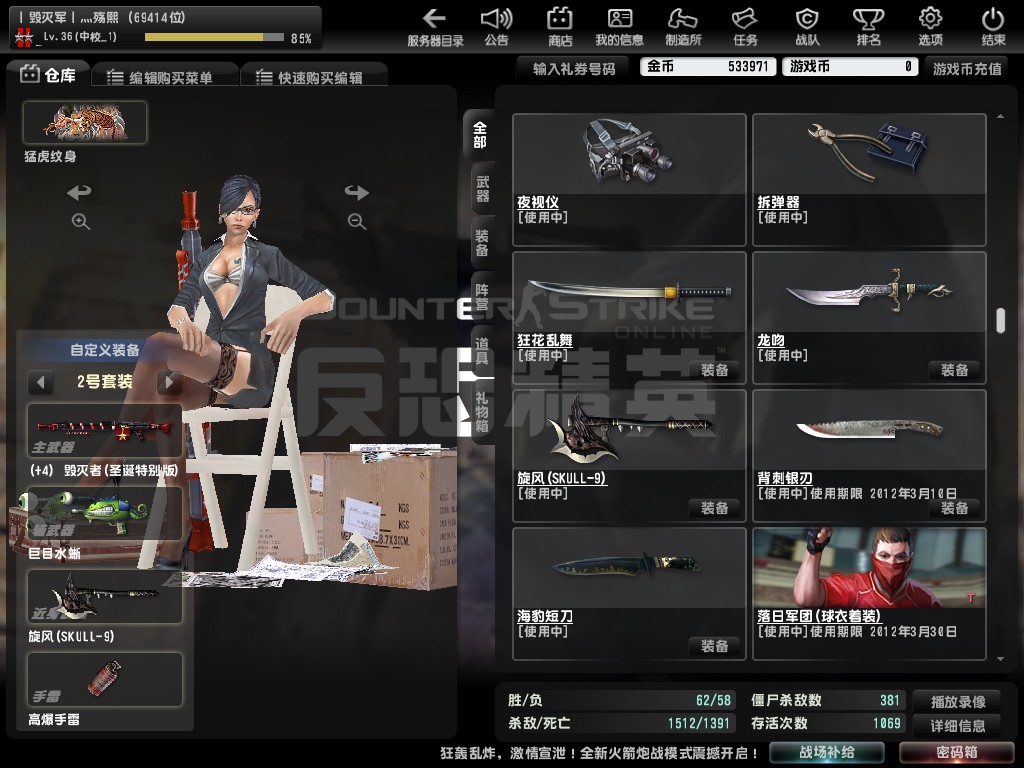The width and height of the screenshot is (1024, 768).
Task: Rotate the character left with the curved arrow
Action: (79, 192)
